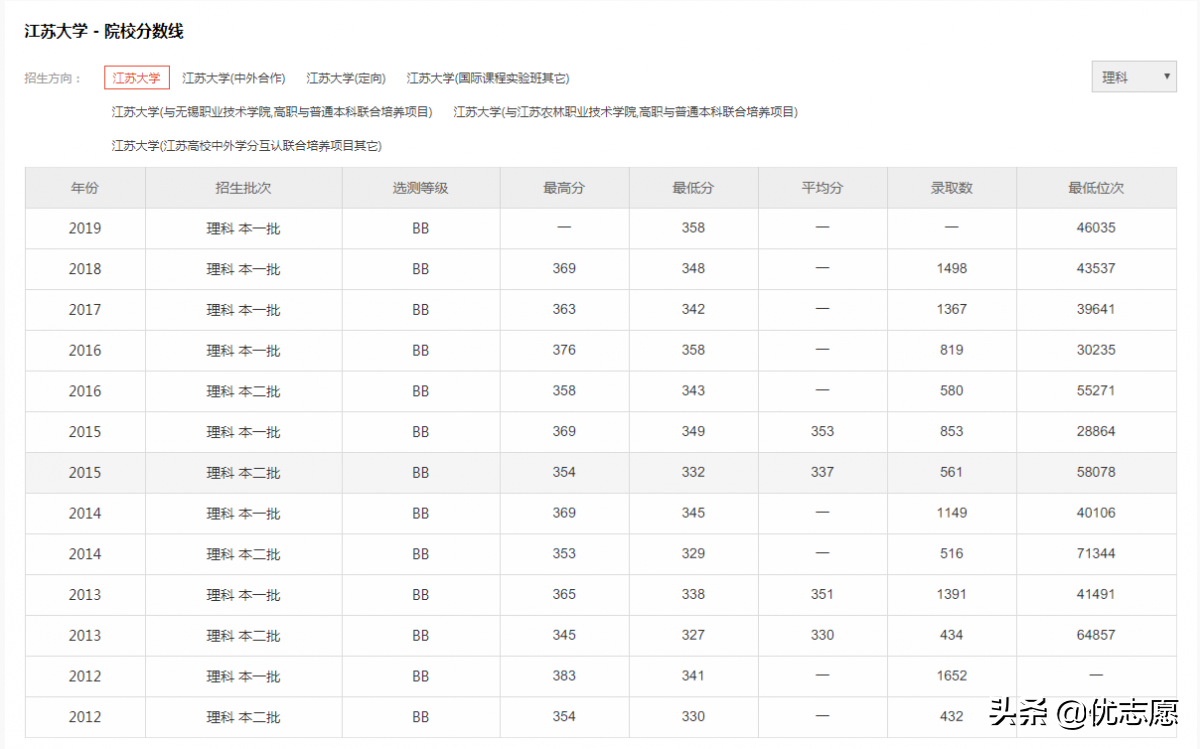This screenshot has width=1200, height=749.
Task: Click the 年份 column header
Action: pos(84,187)
